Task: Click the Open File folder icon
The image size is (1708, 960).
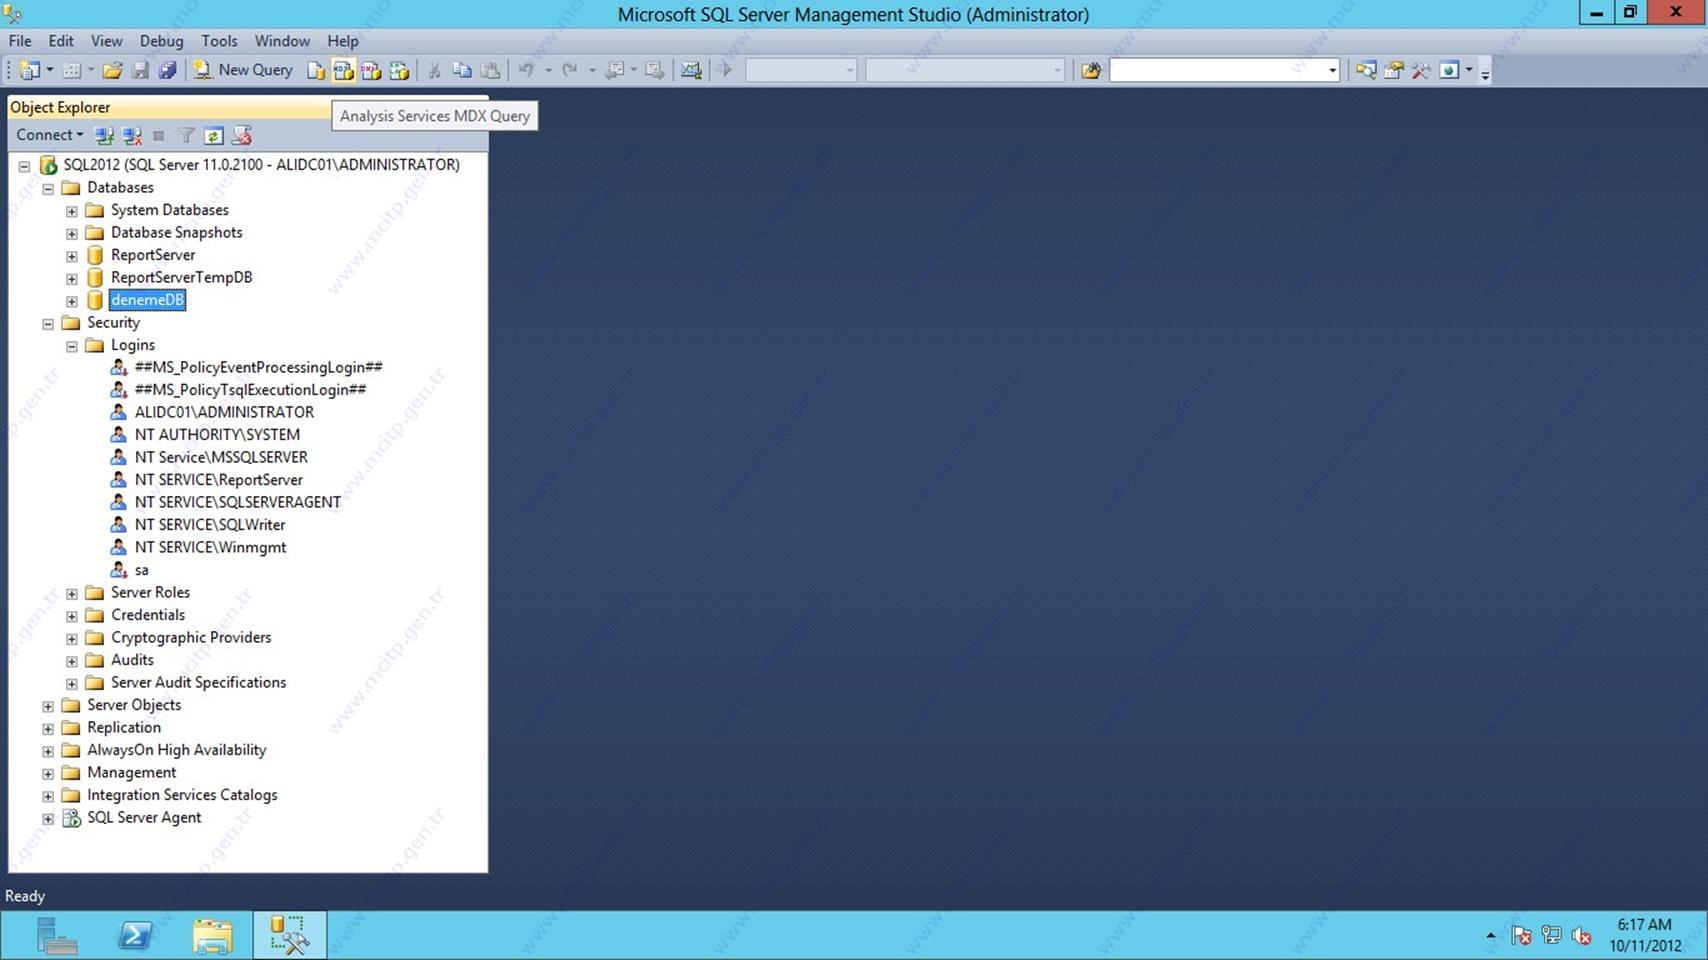Action: 112,70
